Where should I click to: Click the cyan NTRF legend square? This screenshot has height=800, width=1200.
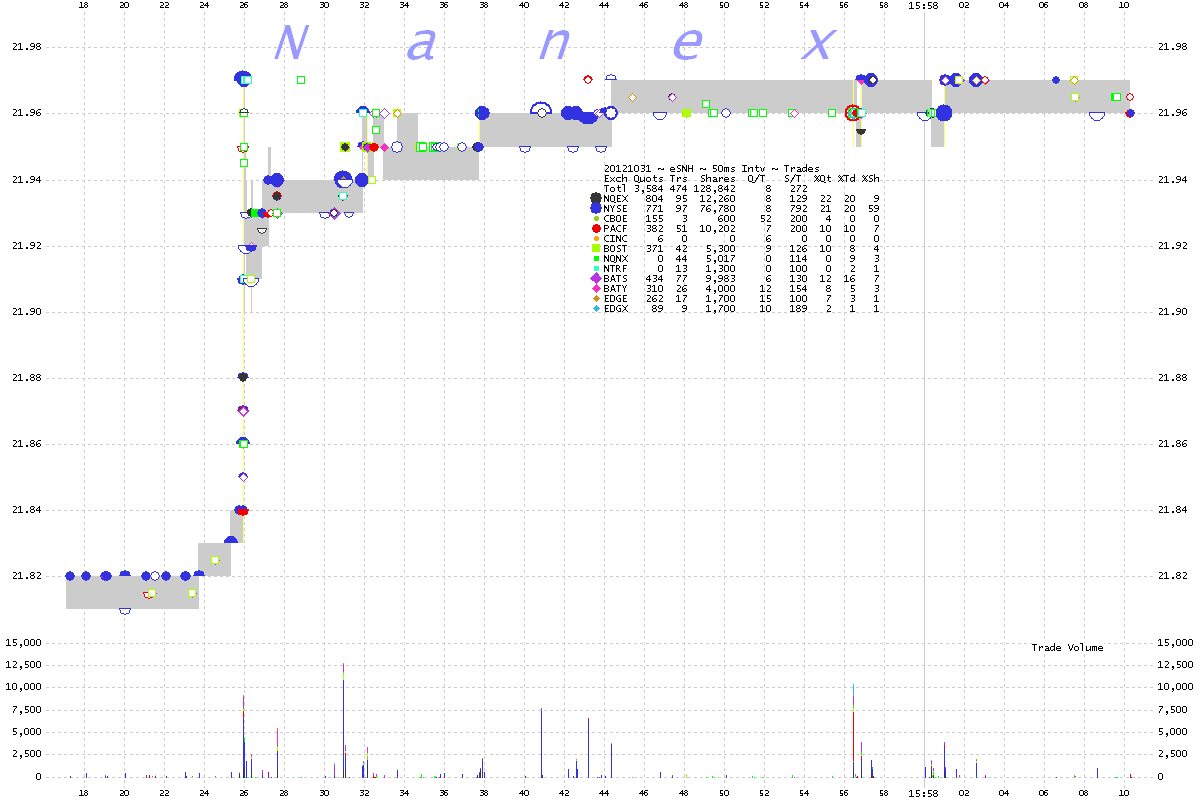596,268
